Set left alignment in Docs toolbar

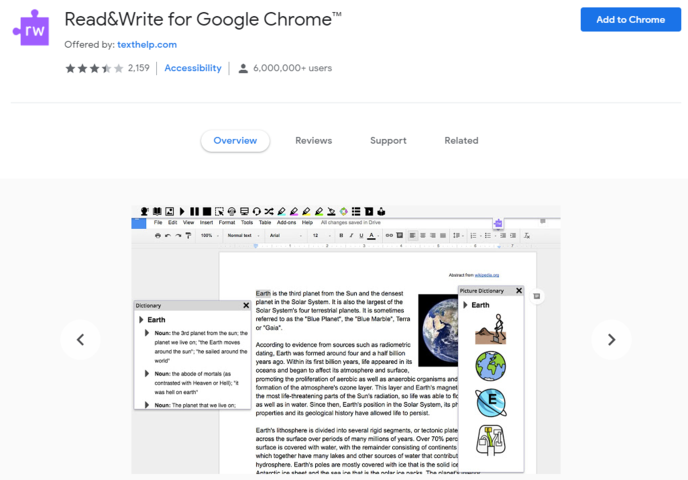pyautogui.click(x=412, y=236)
